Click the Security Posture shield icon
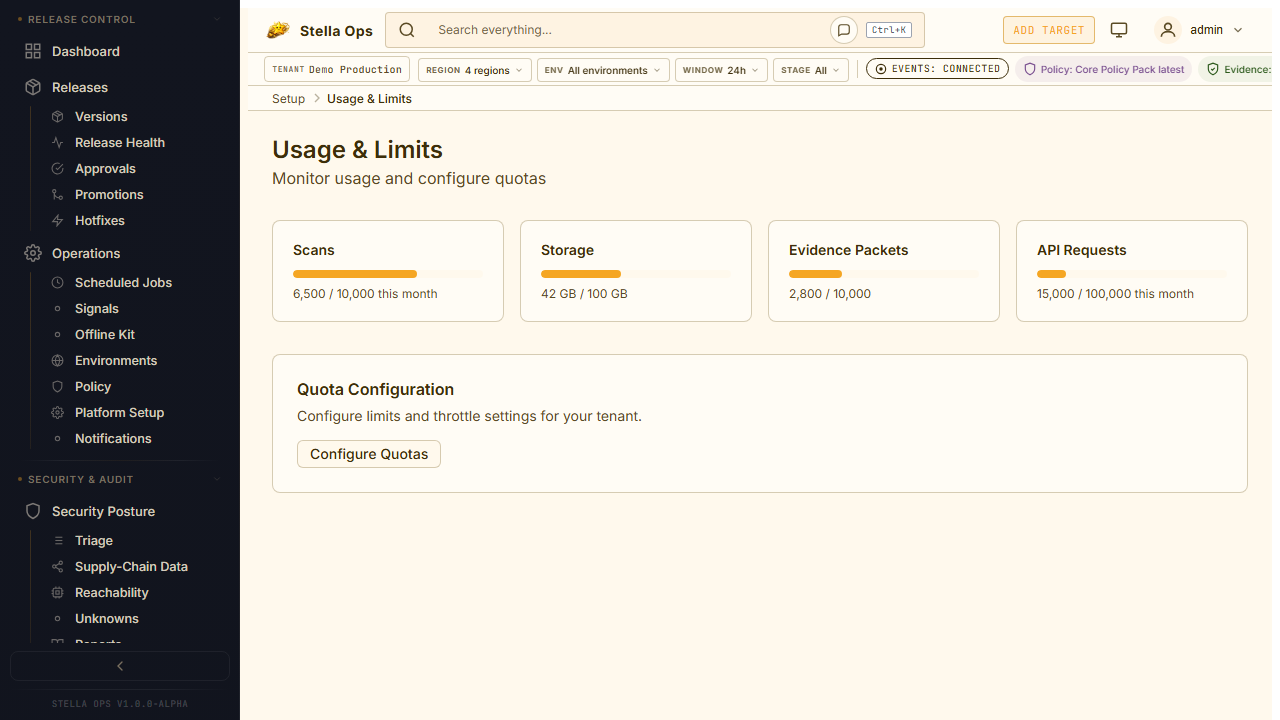Image resolution: width=1280 pixels, height=720 pixels. [x=33, y=511]
